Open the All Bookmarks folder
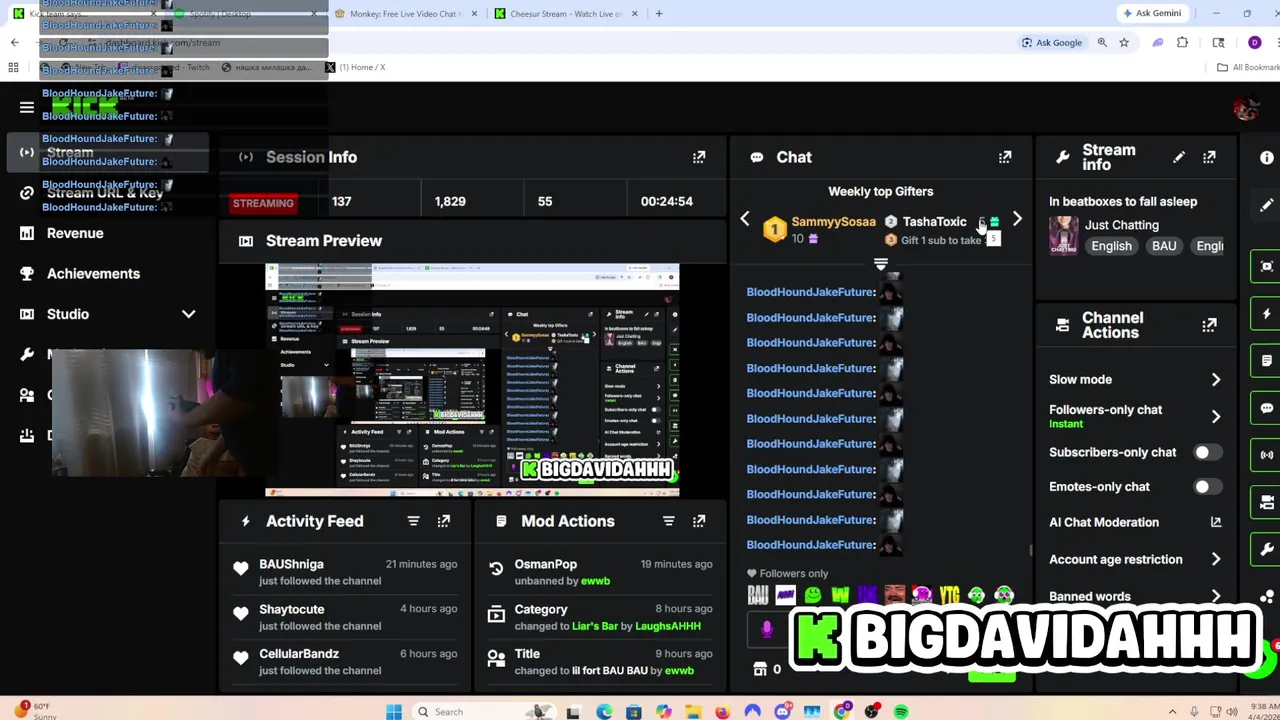 pos(1248,67)
